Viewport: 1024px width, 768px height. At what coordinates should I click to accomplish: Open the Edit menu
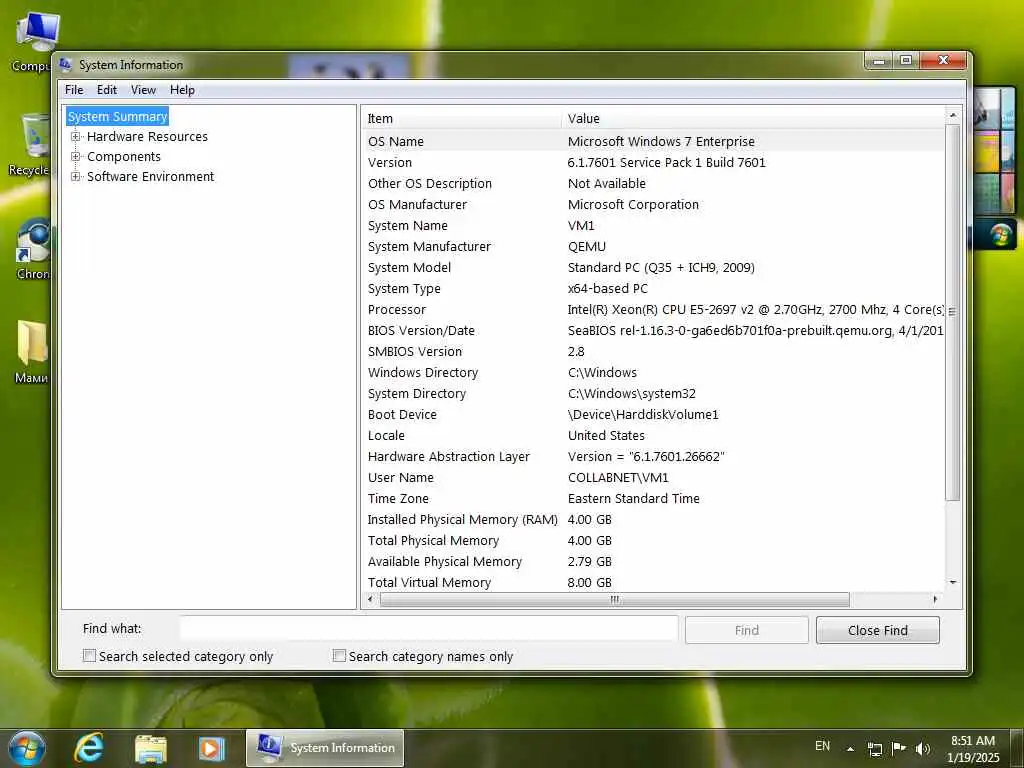[106, 90]
